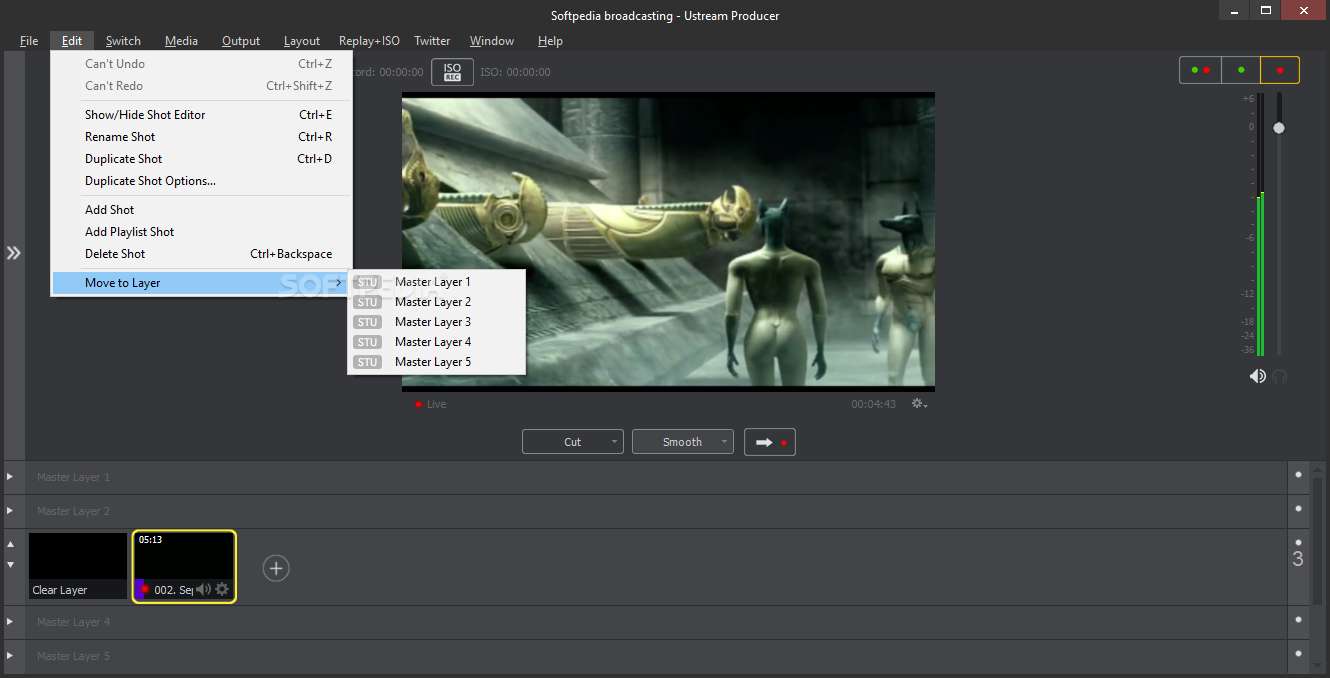Viewport: 1330px width, 678px height.
Task: Expand the Master Layer 5 row
Action: (10, 656)
